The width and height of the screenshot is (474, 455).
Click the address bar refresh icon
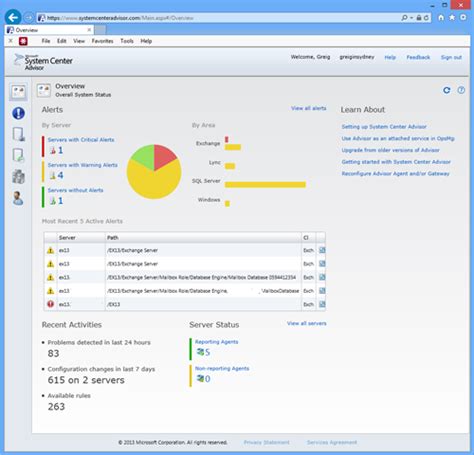point(426,18)
